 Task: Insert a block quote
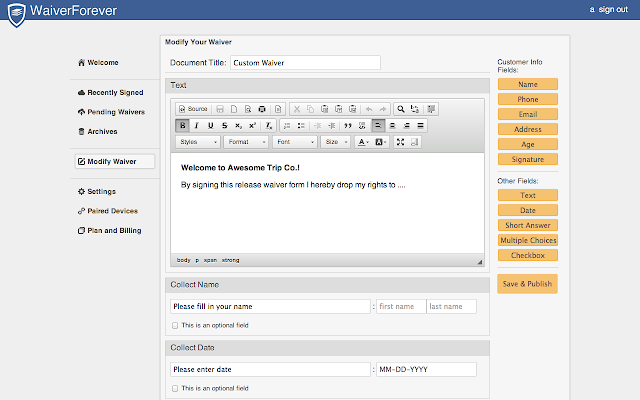[348, 125]
